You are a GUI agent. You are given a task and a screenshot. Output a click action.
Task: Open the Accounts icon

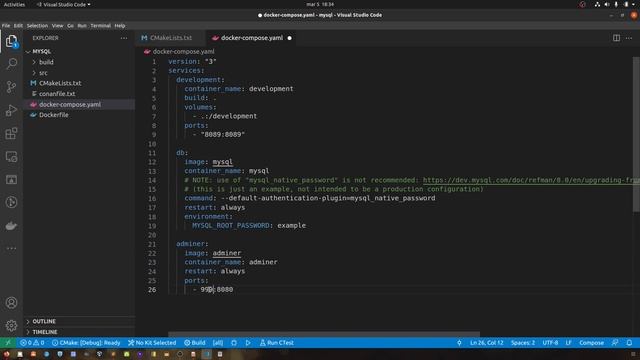point(11,303)
